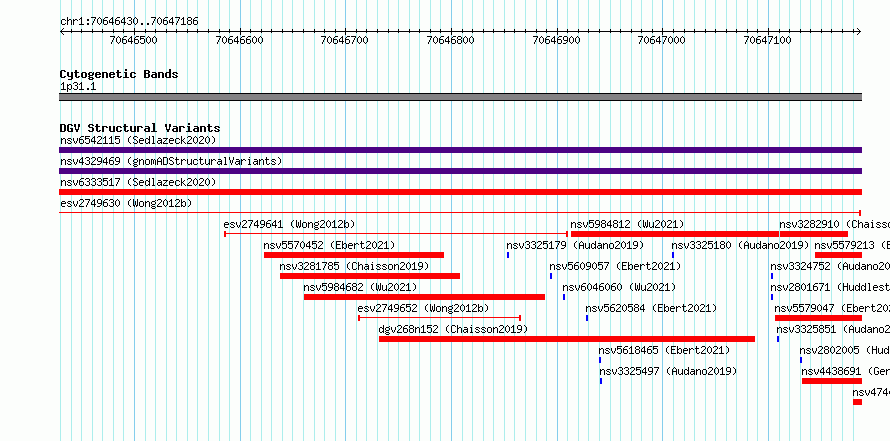890x441 pixels.
Task: Open the nsv5570452 (Ebert2021) label
Action: [329, 245]
